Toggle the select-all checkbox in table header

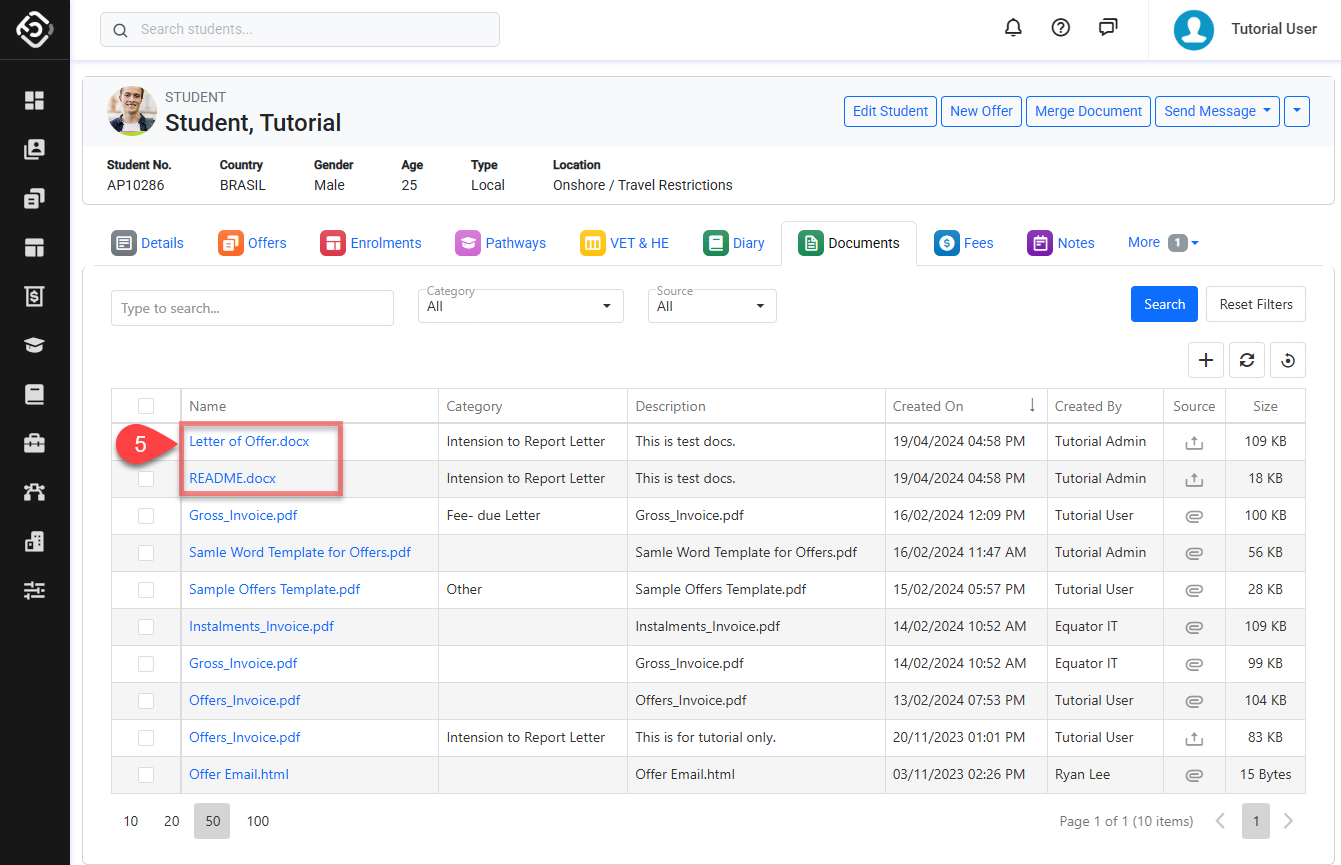[x=146, y=406]
